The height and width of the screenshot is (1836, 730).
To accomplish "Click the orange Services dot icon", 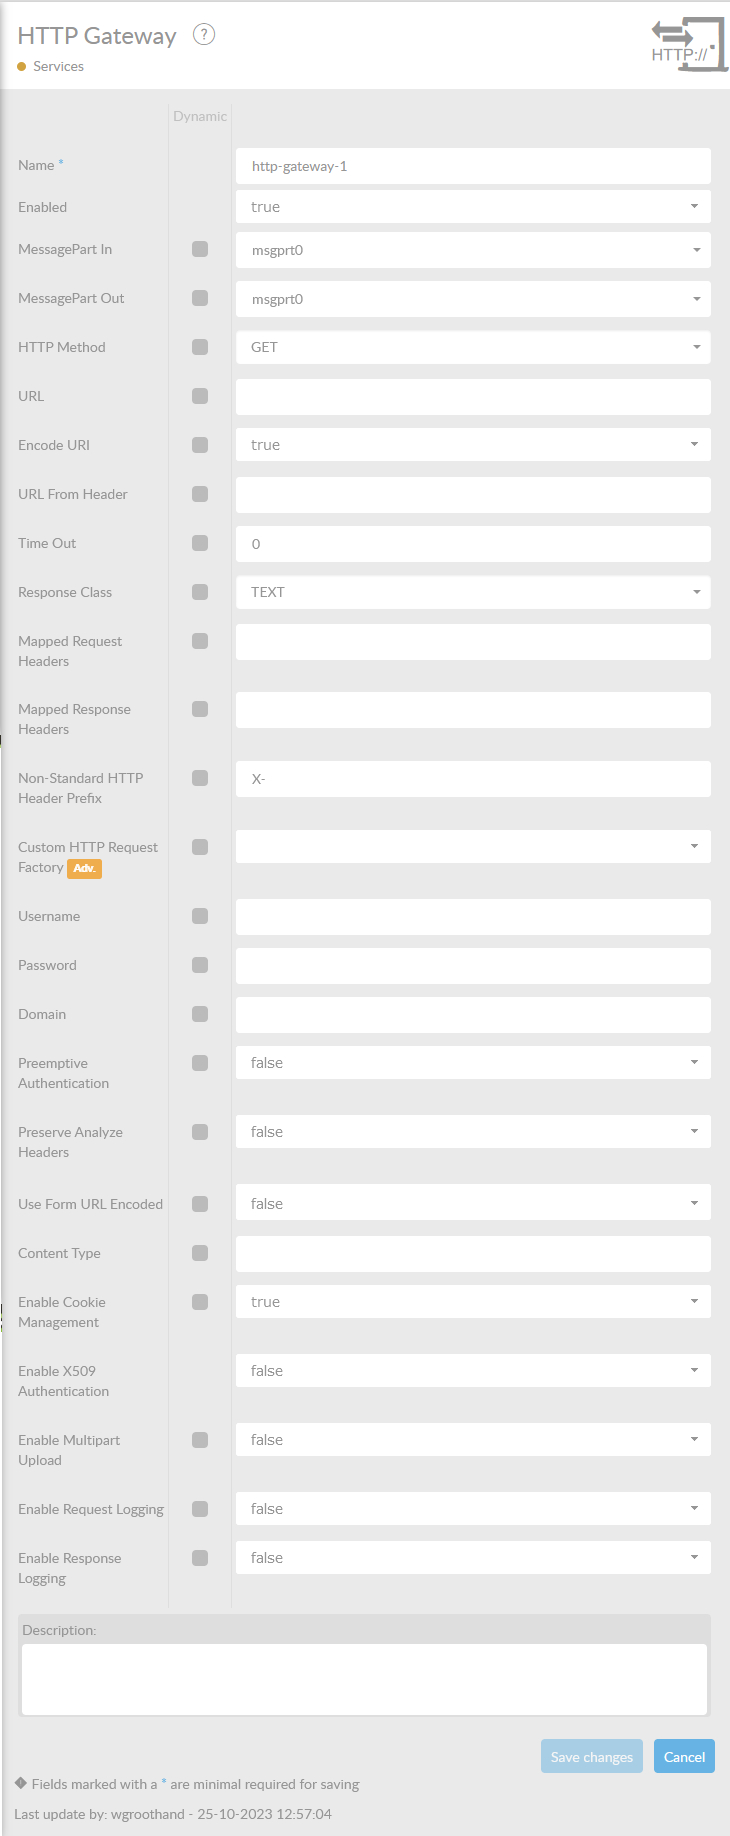I will coord(22,67).
